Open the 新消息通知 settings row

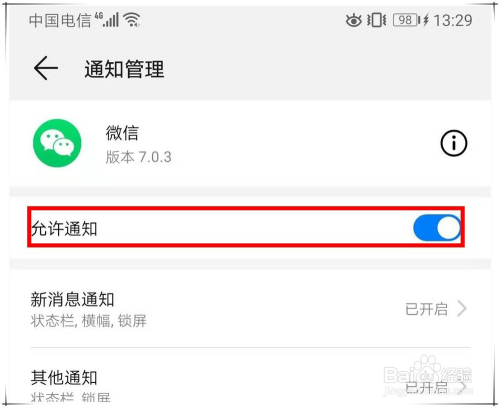pyautogui.click(x=250, y=309)
